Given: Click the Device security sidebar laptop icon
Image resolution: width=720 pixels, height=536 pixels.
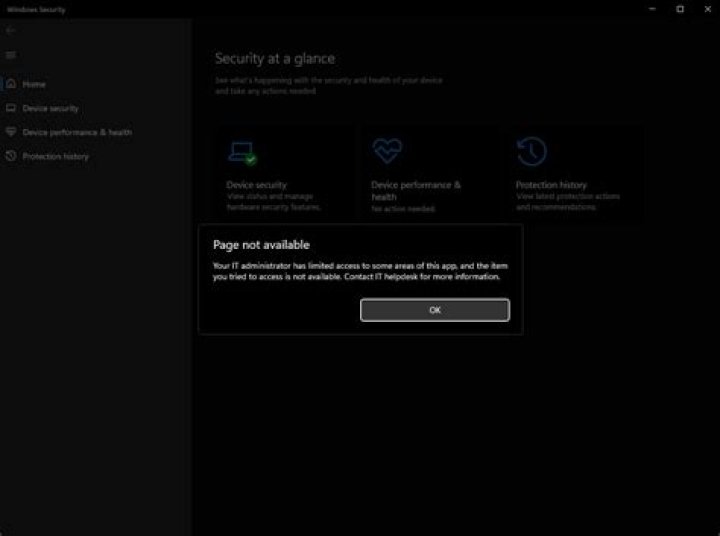Looking at the screenshot, I should [x=11, y=108].
